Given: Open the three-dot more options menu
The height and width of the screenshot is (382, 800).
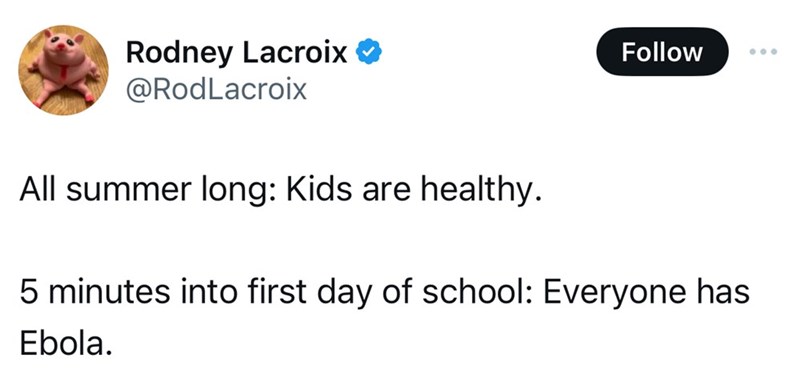Looking at the screenshot, I should 764,52.
